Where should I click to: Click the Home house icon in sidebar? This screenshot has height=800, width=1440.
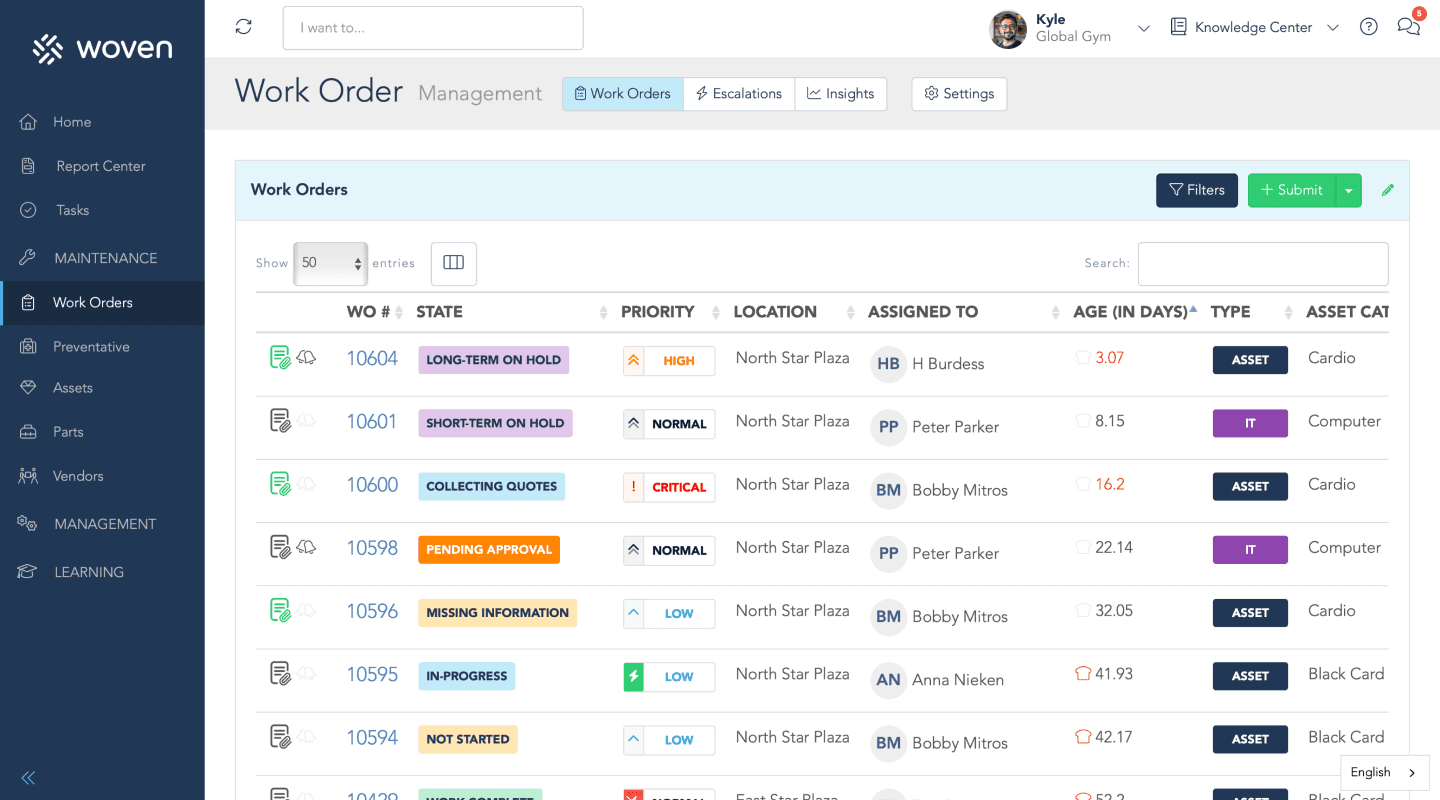(28, 122)
